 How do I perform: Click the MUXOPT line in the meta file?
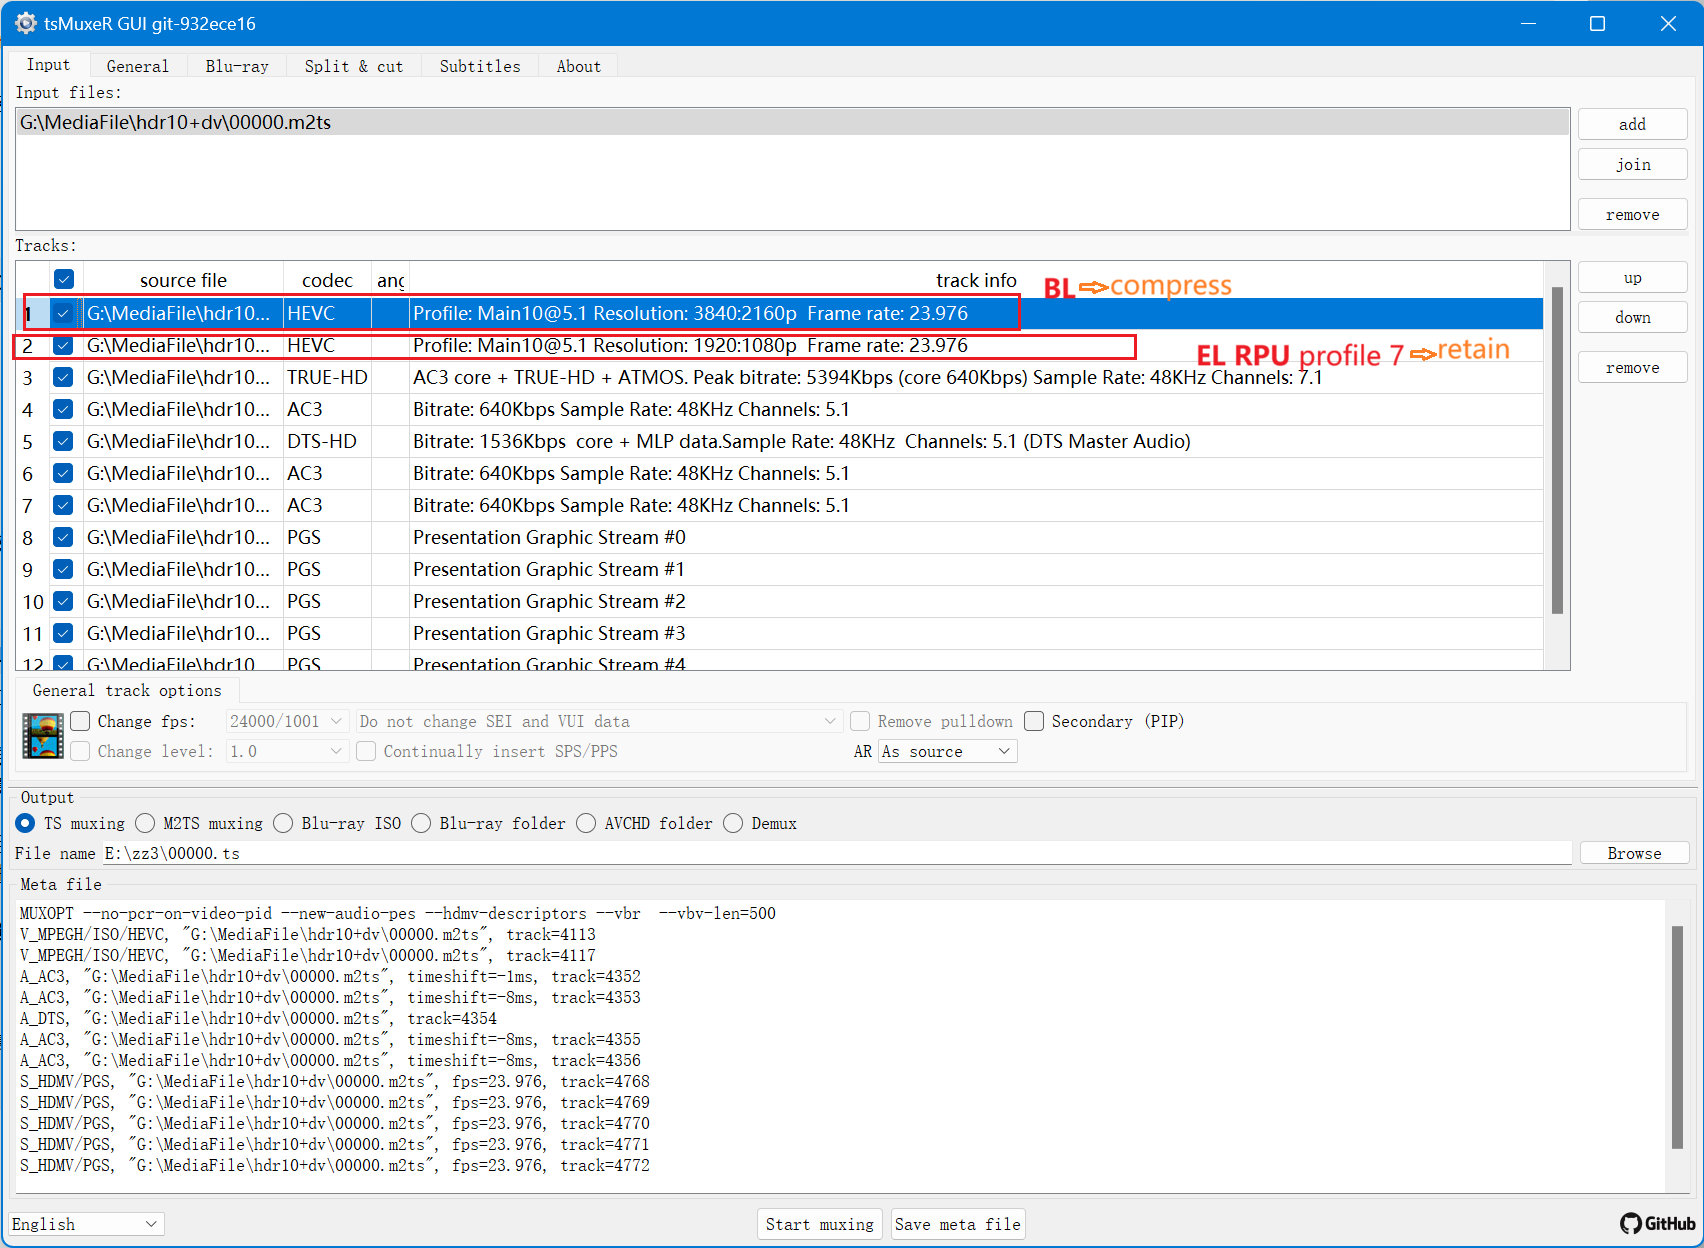398,913
